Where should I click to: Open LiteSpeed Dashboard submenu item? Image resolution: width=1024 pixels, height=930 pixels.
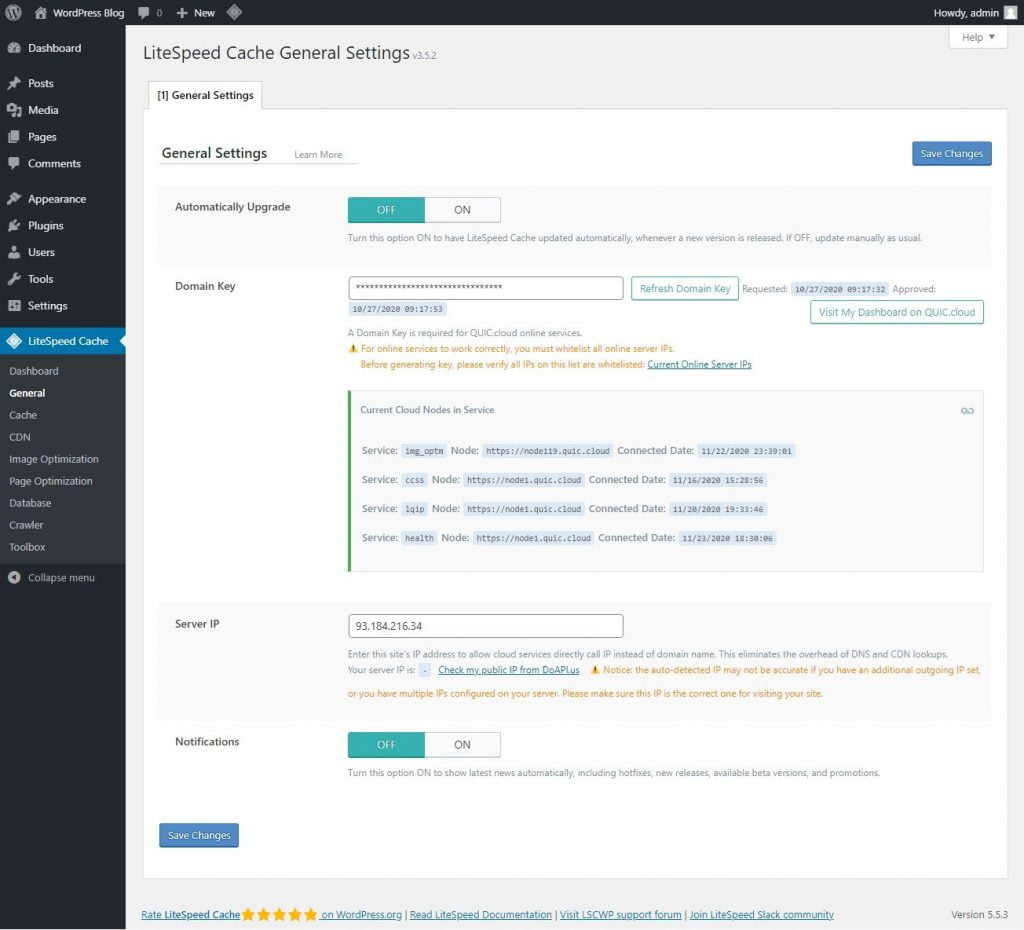click(34, 371)
